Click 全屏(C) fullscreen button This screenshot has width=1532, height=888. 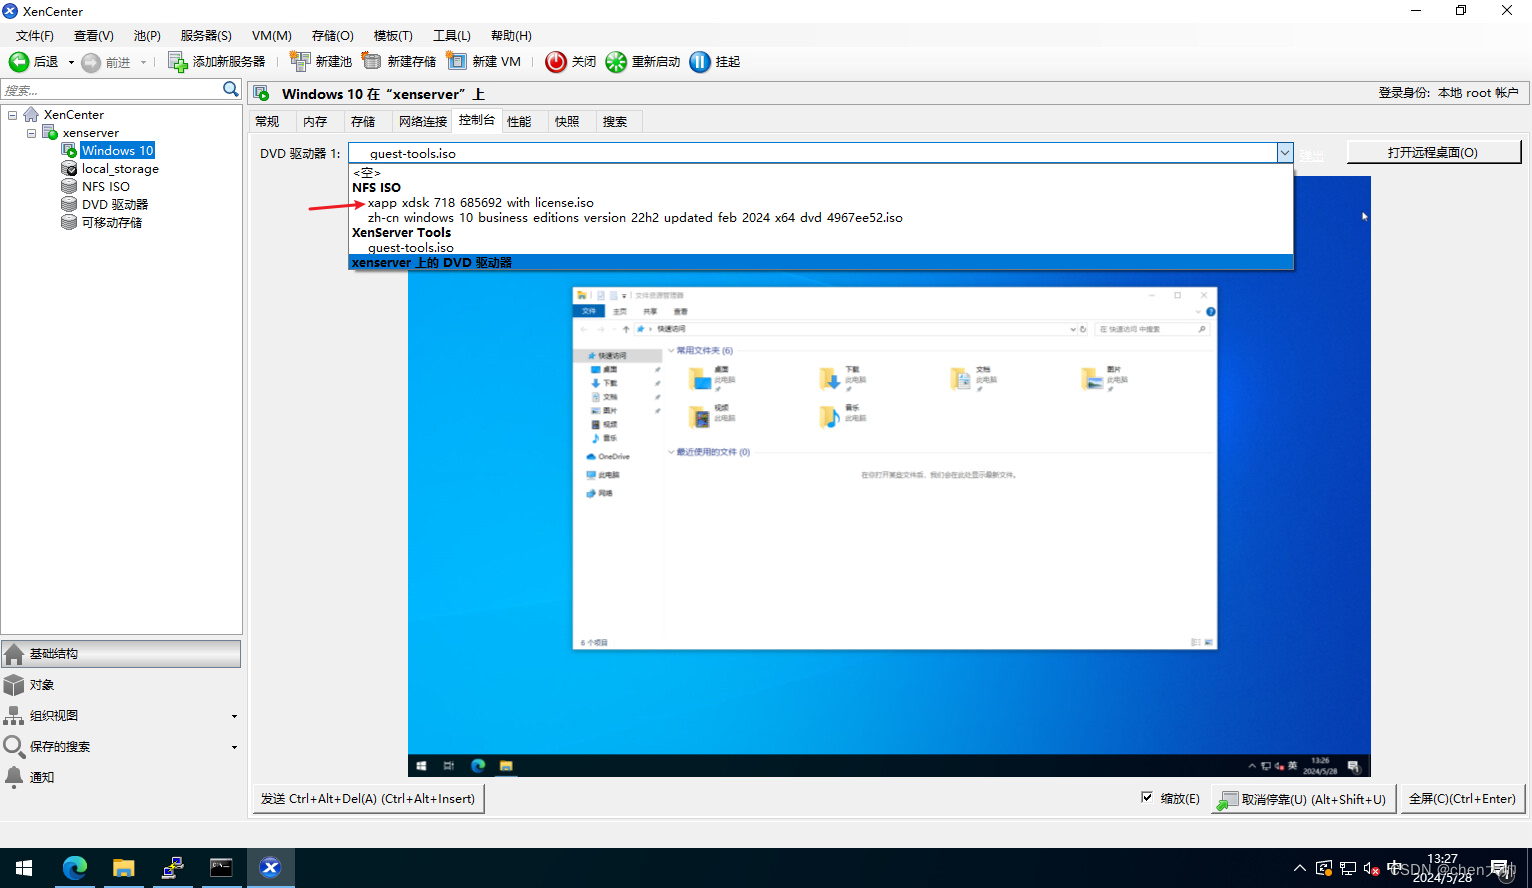pos(1462,799)
